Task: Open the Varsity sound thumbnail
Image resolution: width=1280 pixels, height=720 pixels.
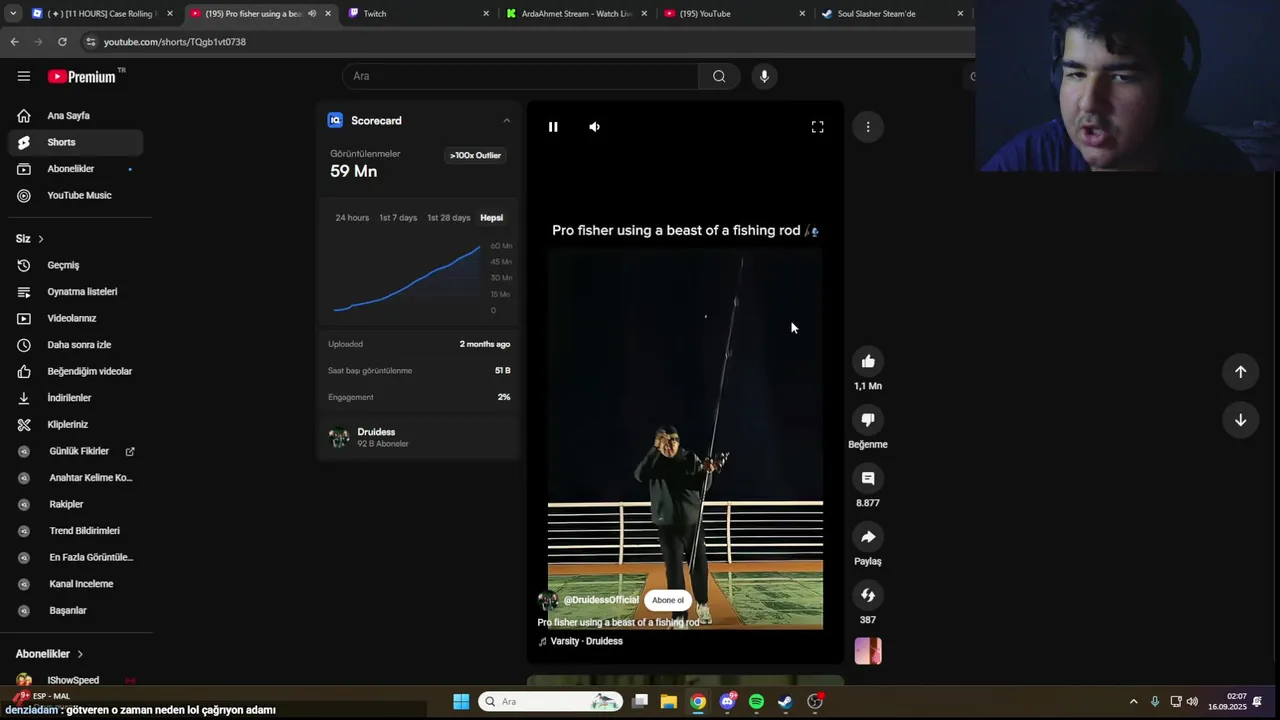Action: 868,651
